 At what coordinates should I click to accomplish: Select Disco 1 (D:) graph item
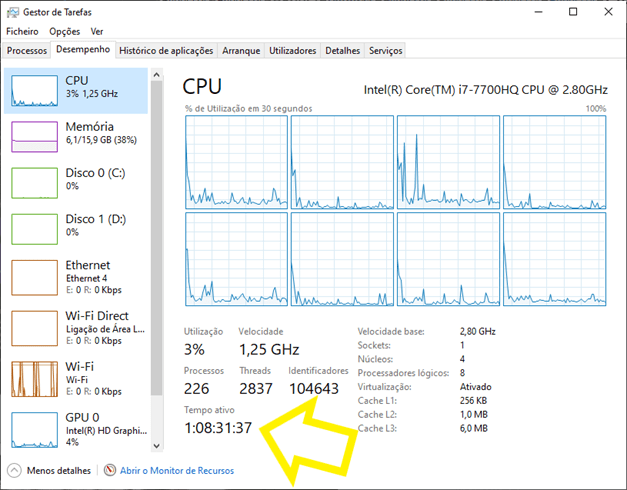pyautogui.click(x=34, y=229)
